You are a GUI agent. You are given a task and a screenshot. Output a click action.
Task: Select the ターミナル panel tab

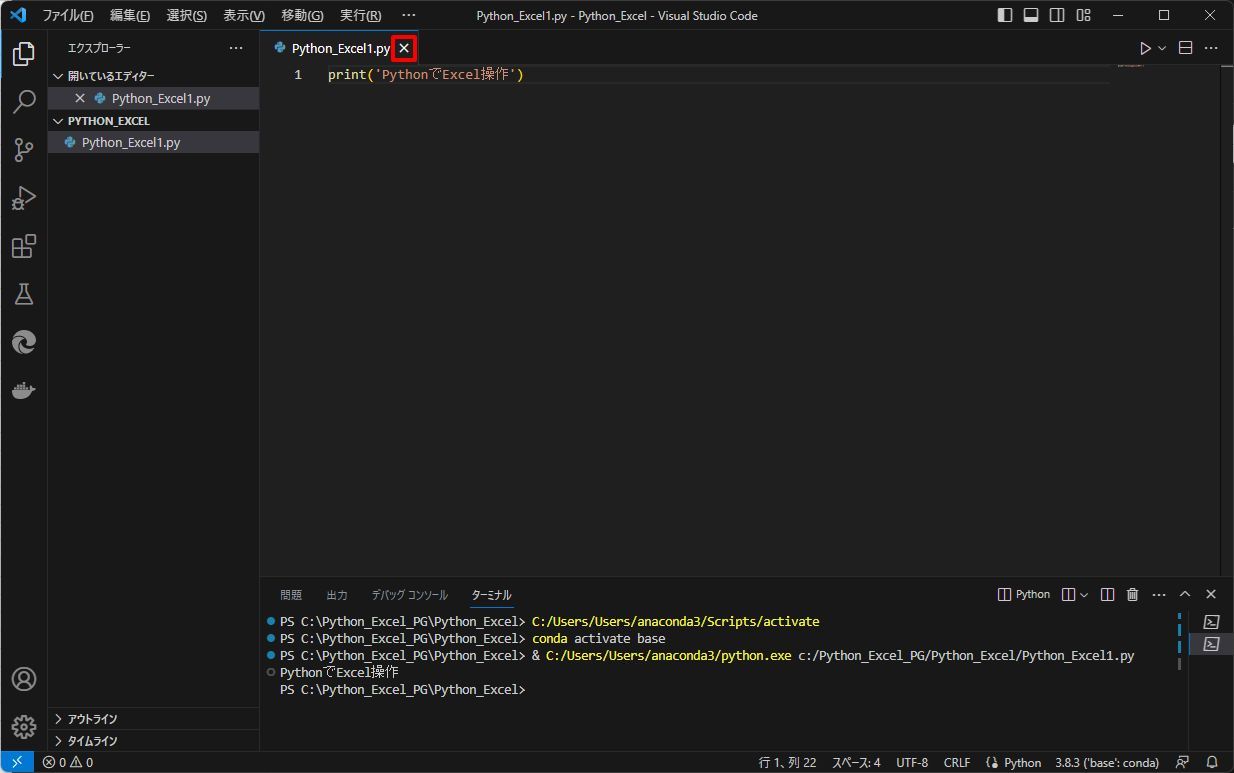[x=491, y=595]
